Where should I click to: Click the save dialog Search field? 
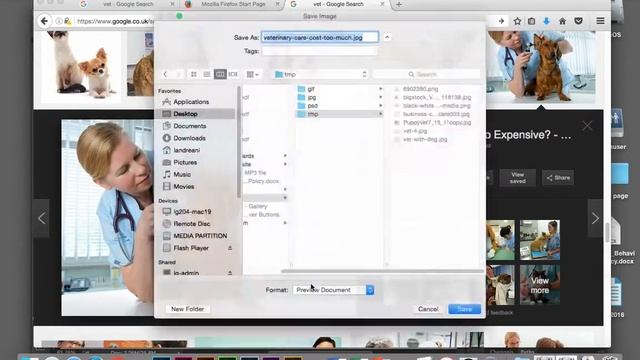426,74
